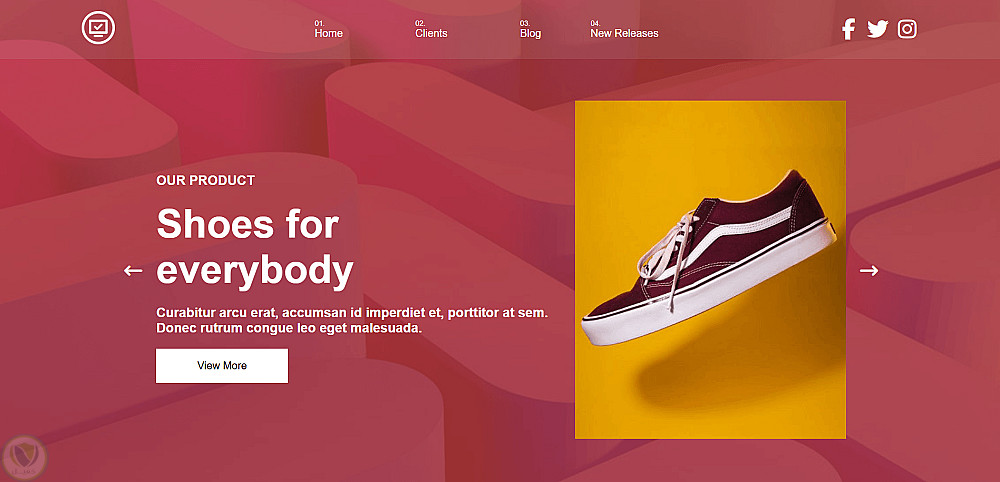Open the Instagram camera icon
The height and width of the screenshot is (482, 1000).
907,29
